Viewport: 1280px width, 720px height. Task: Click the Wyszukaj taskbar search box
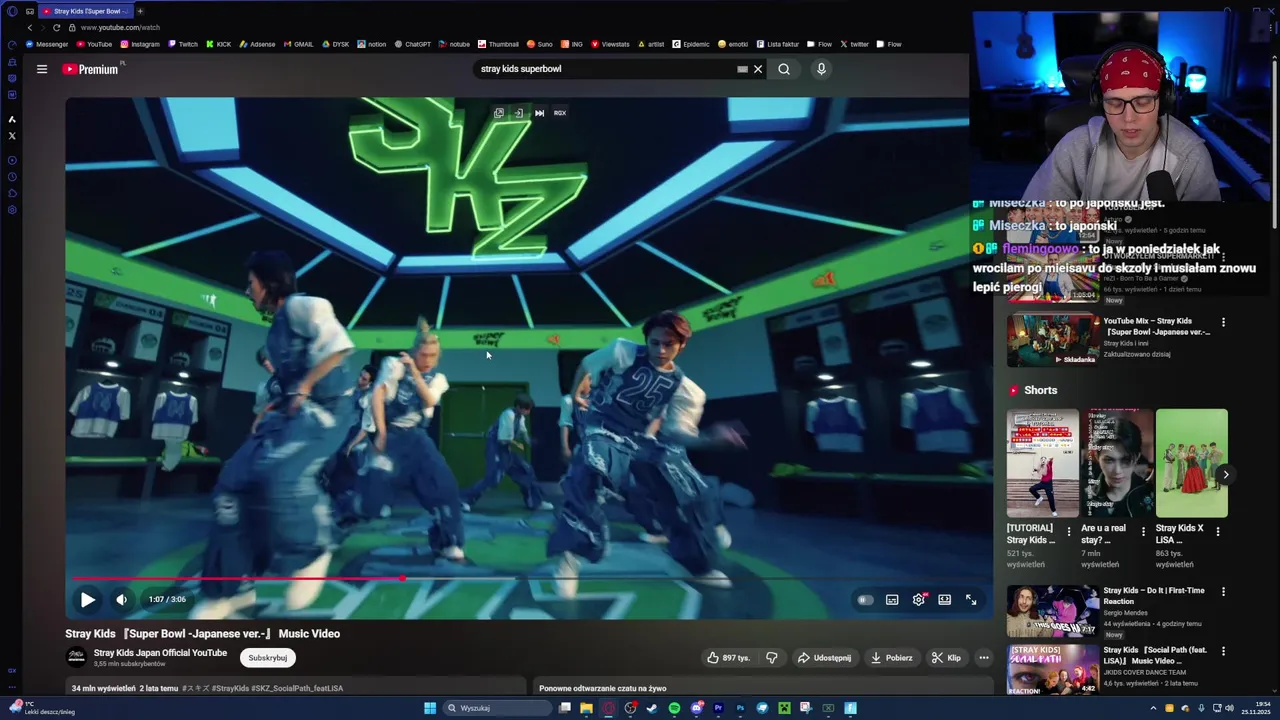tap(497, 708)
